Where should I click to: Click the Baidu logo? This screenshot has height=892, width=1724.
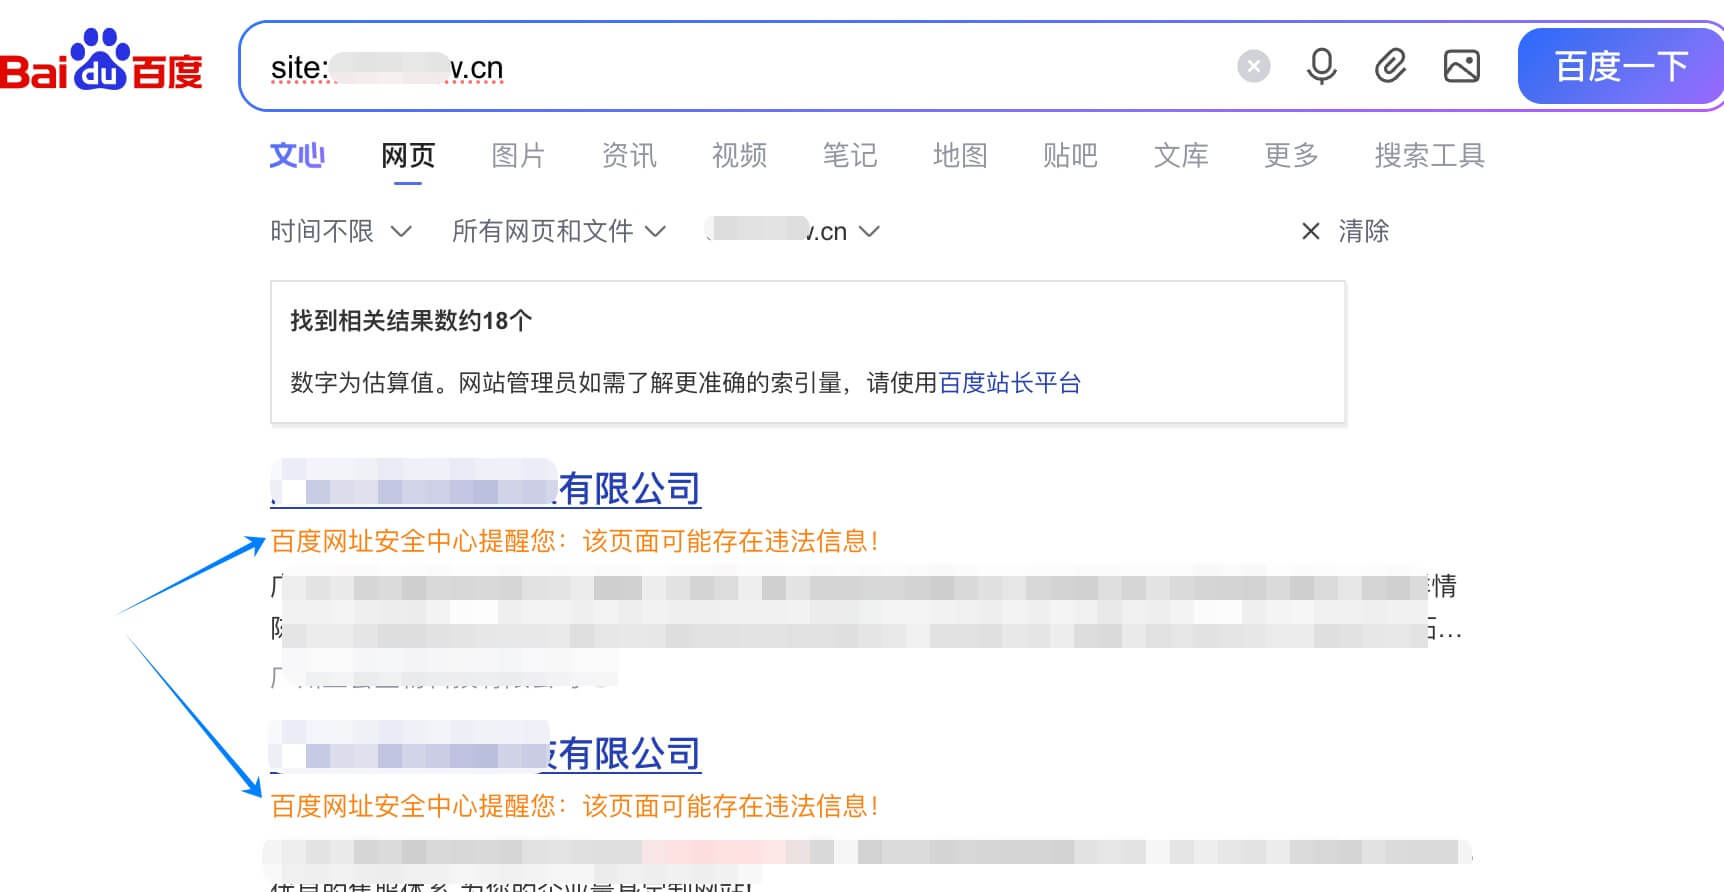pyautogui.click(x=101, y=62)
